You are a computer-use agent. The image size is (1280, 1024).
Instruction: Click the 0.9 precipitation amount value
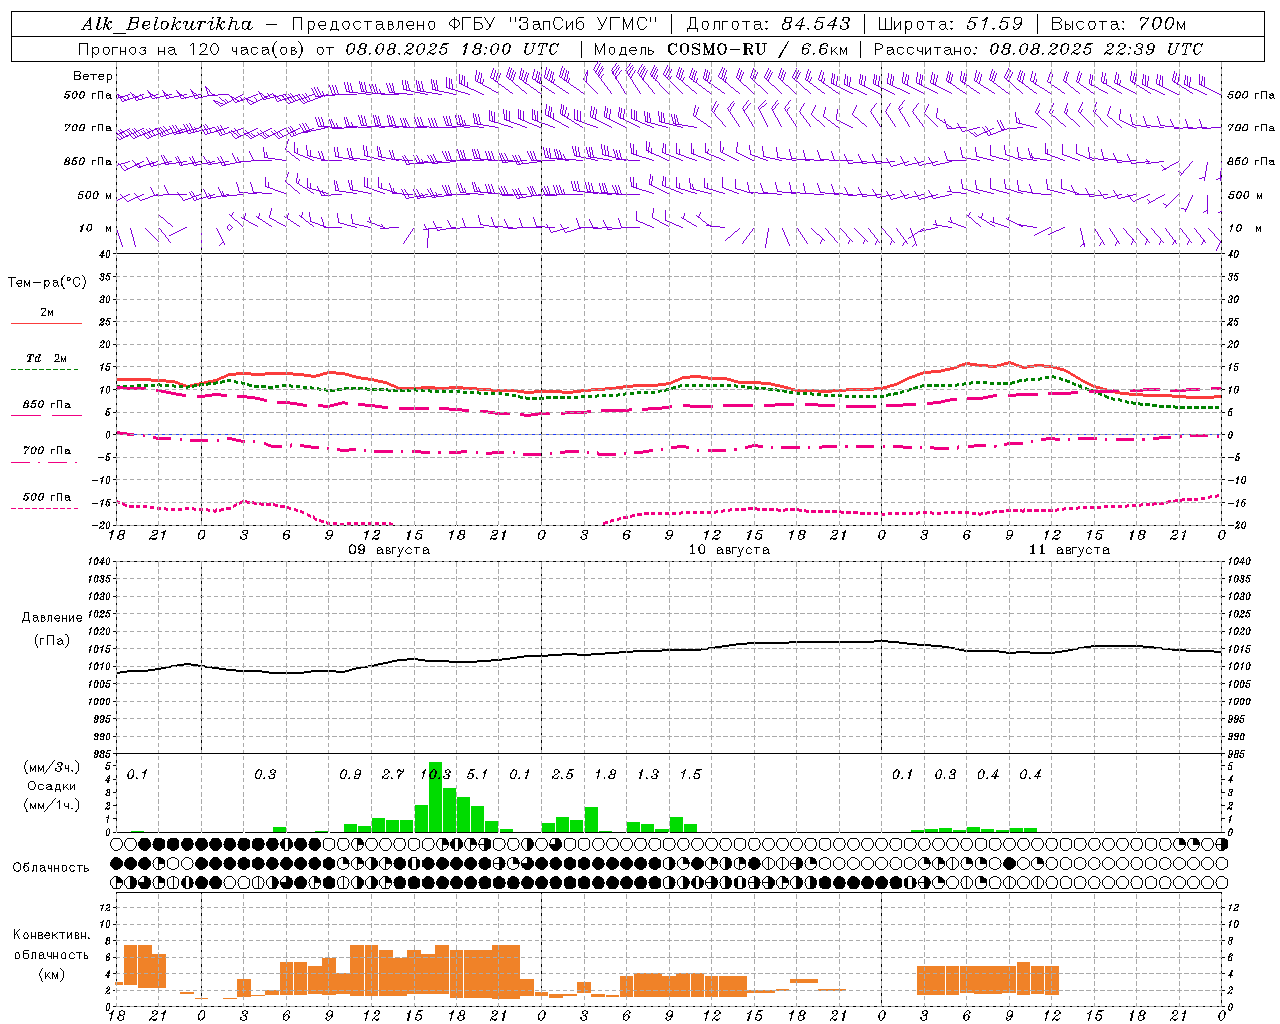pyautogui.click(x=350, y=774)
